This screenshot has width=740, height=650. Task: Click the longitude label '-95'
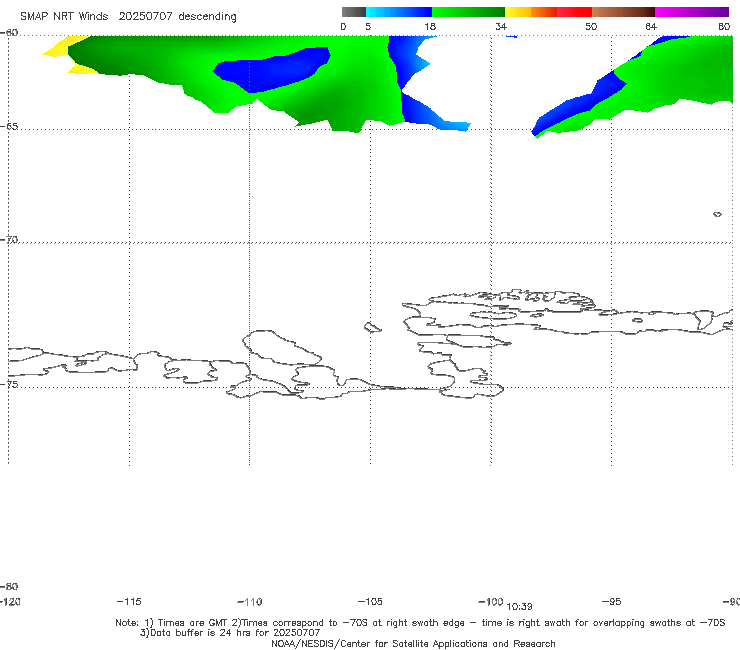612,601
